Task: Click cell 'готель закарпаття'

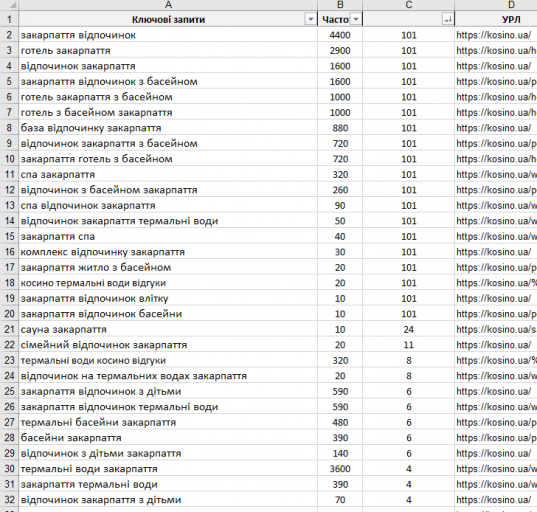Action: [168, 51]
